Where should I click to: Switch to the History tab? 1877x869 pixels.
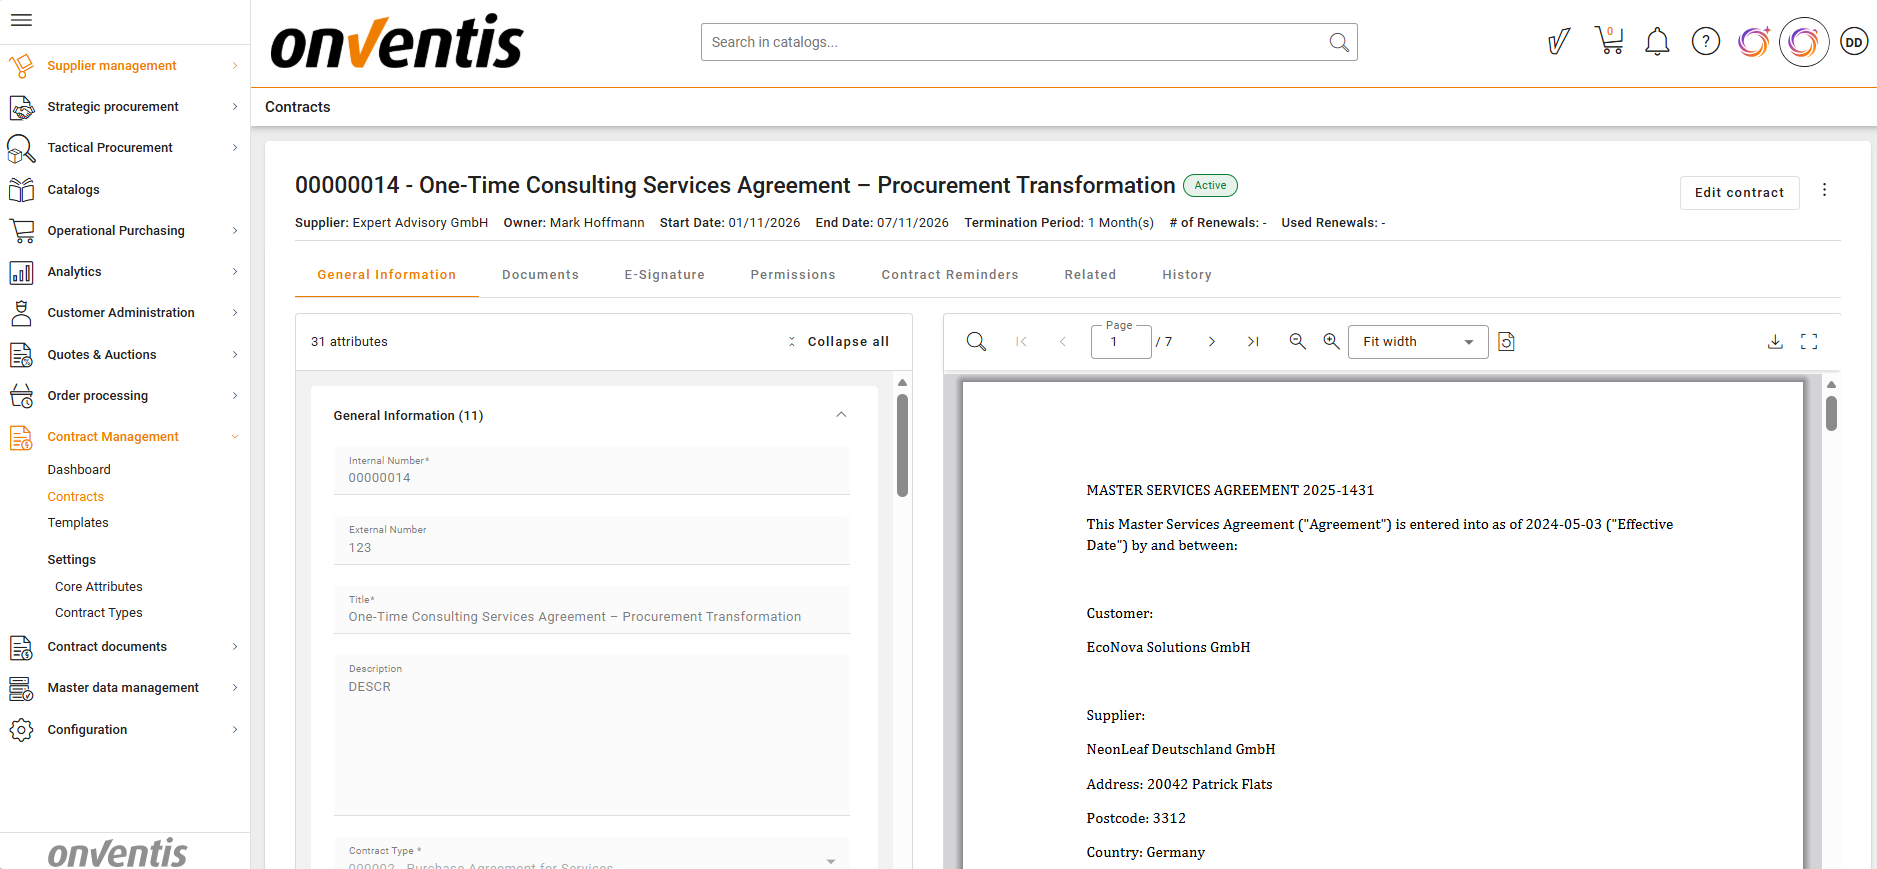click(1187, 275)
